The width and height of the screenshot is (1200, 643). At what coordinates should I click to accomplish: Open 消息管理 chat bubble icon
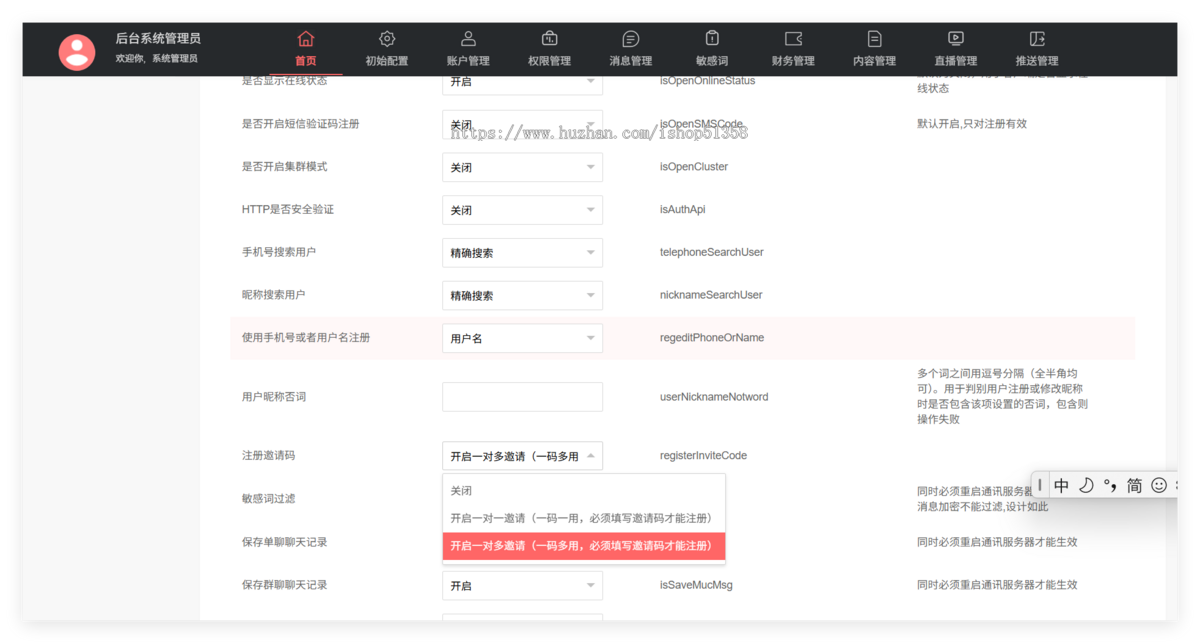click(631, 39)
